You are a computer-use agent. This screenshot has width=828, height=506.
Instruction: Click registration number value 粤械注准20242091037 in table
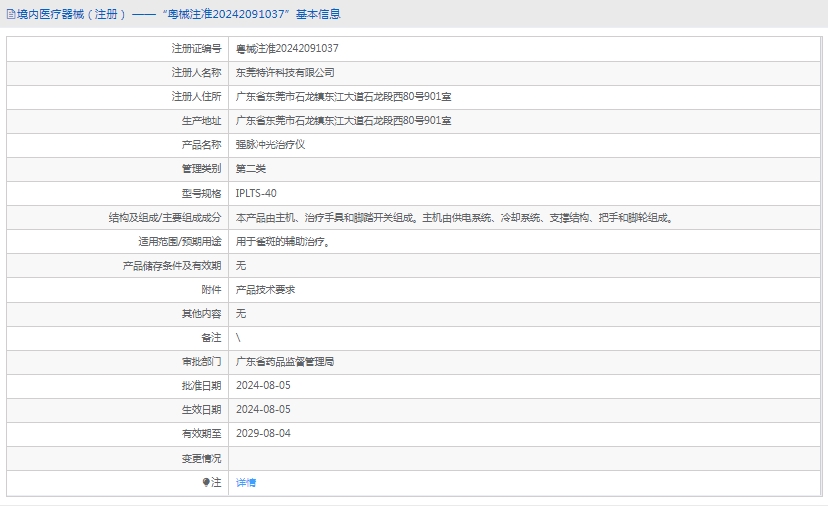(x=287, y=48)
